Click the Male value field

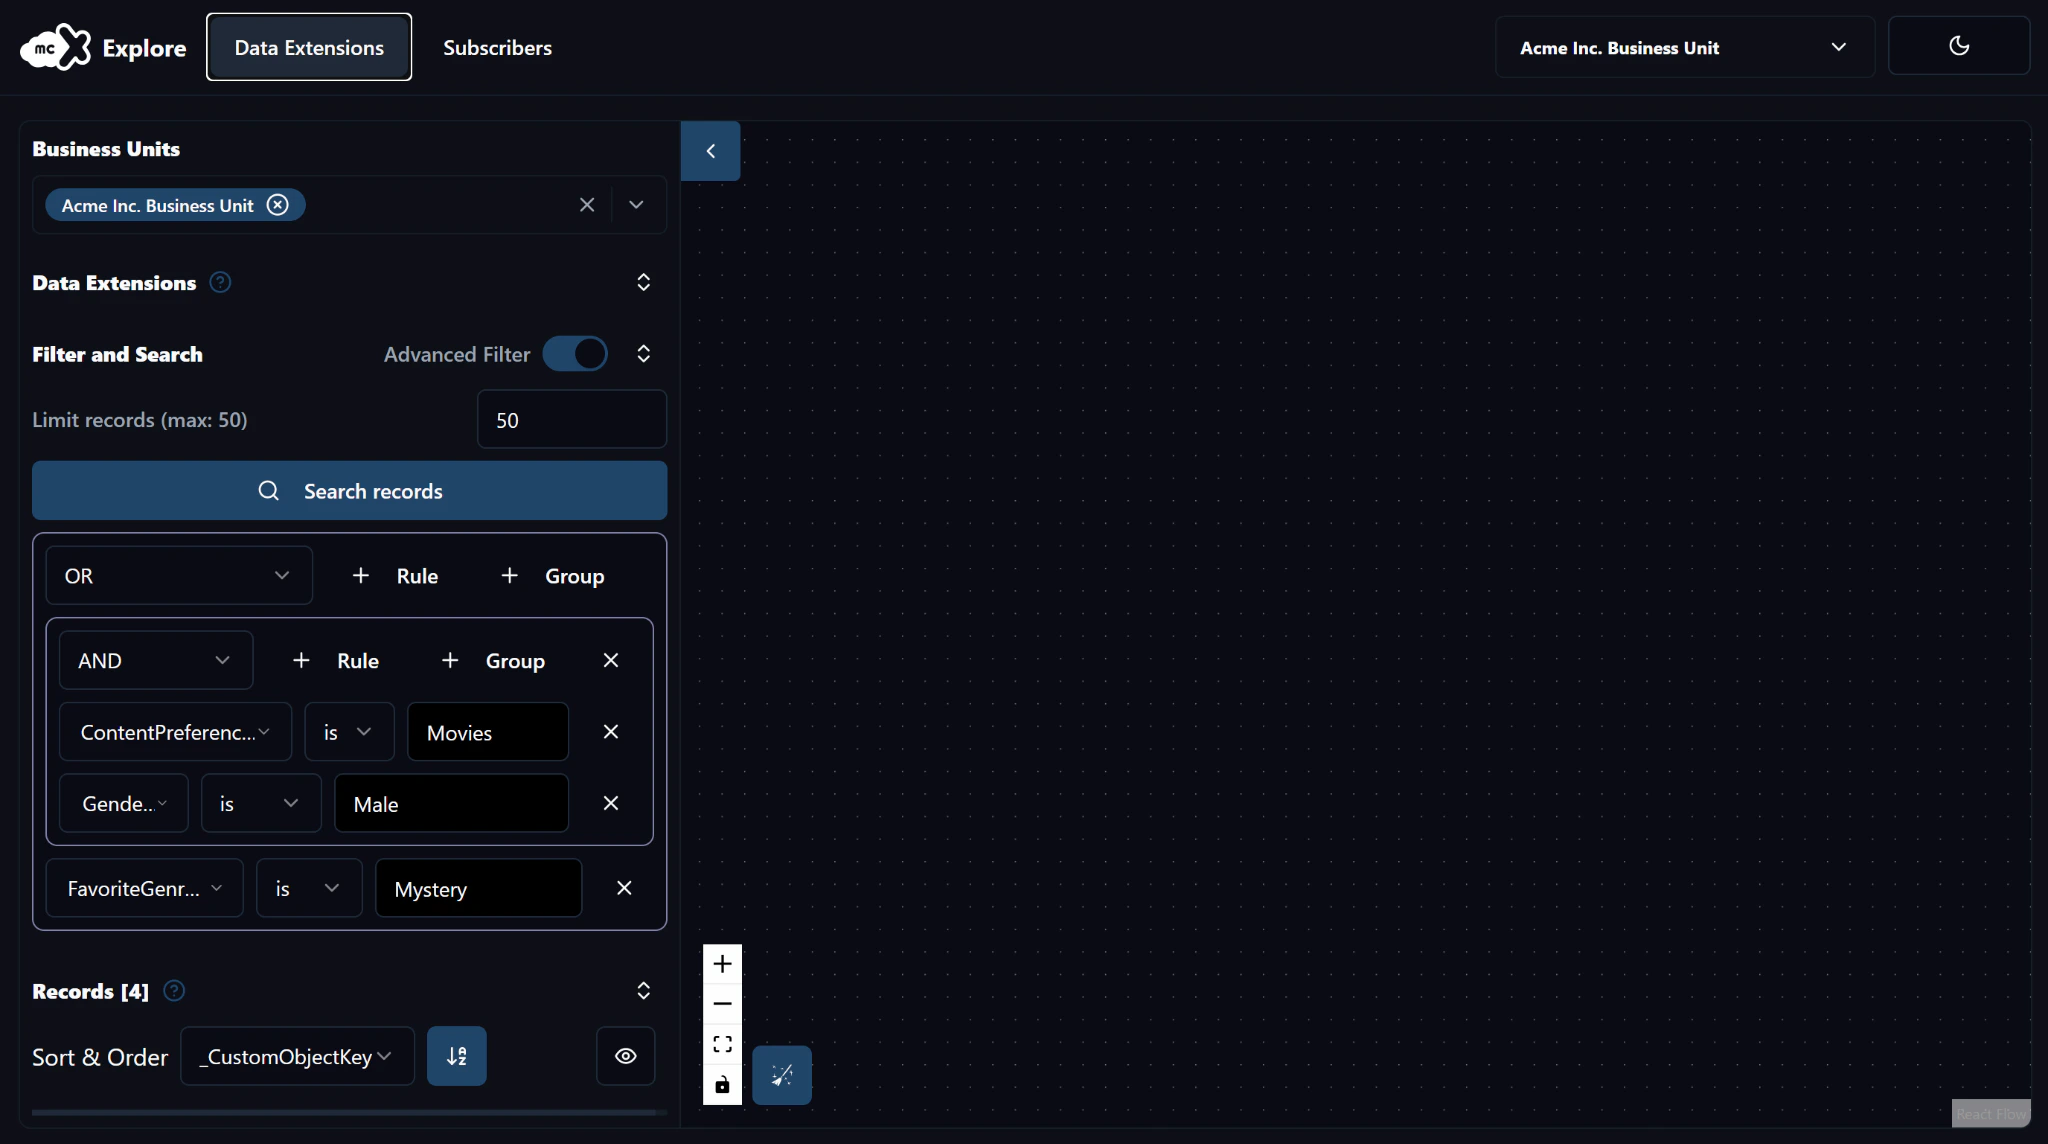tap(451, 804)
